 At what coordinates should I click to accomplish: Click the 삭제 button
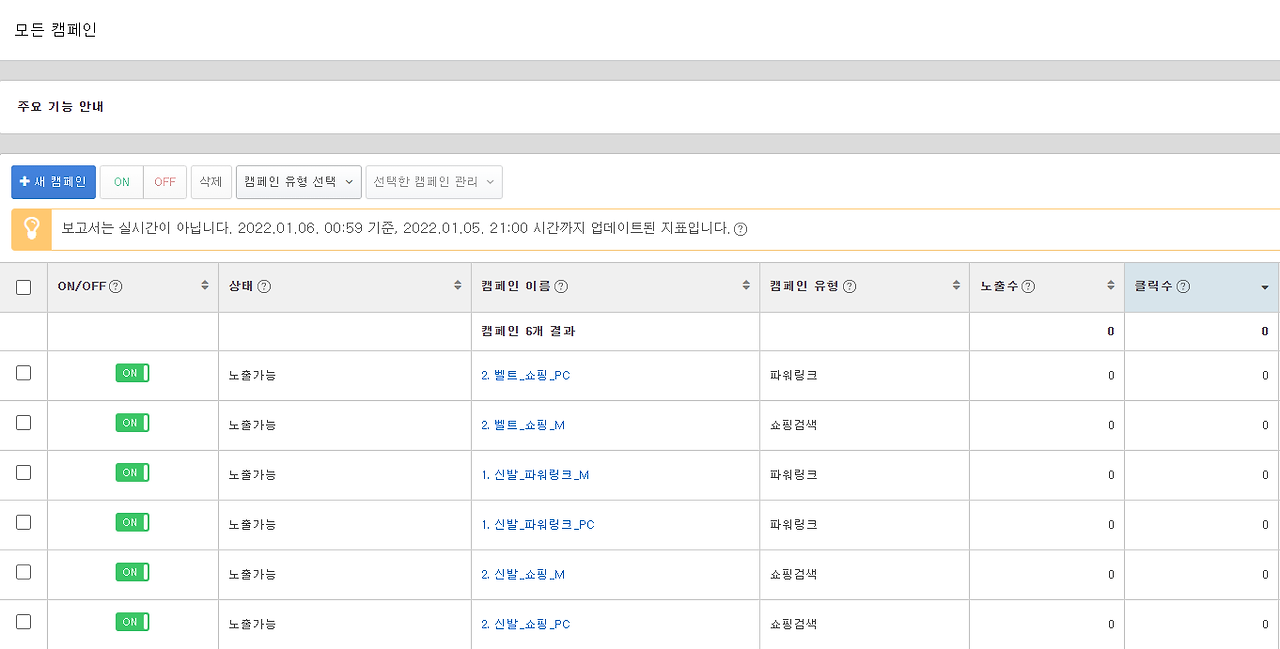click(211, 182)
